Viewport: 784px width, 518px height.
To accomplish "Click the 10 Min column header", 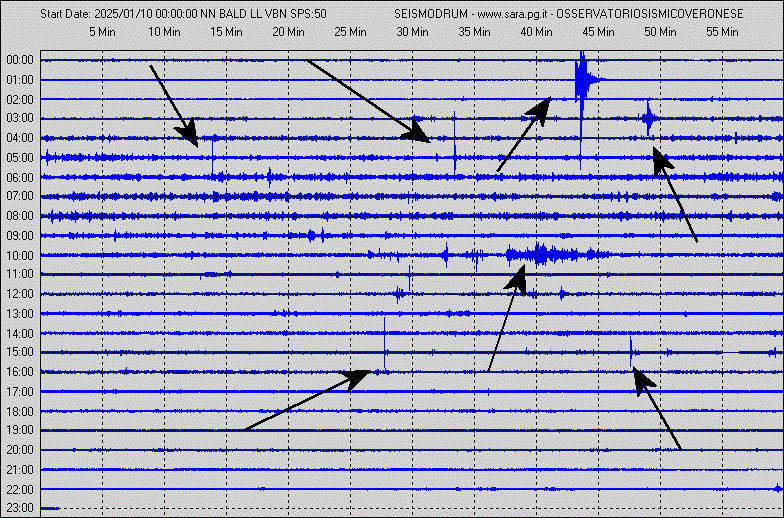I will pyautogui.click(x=164, y=32).
